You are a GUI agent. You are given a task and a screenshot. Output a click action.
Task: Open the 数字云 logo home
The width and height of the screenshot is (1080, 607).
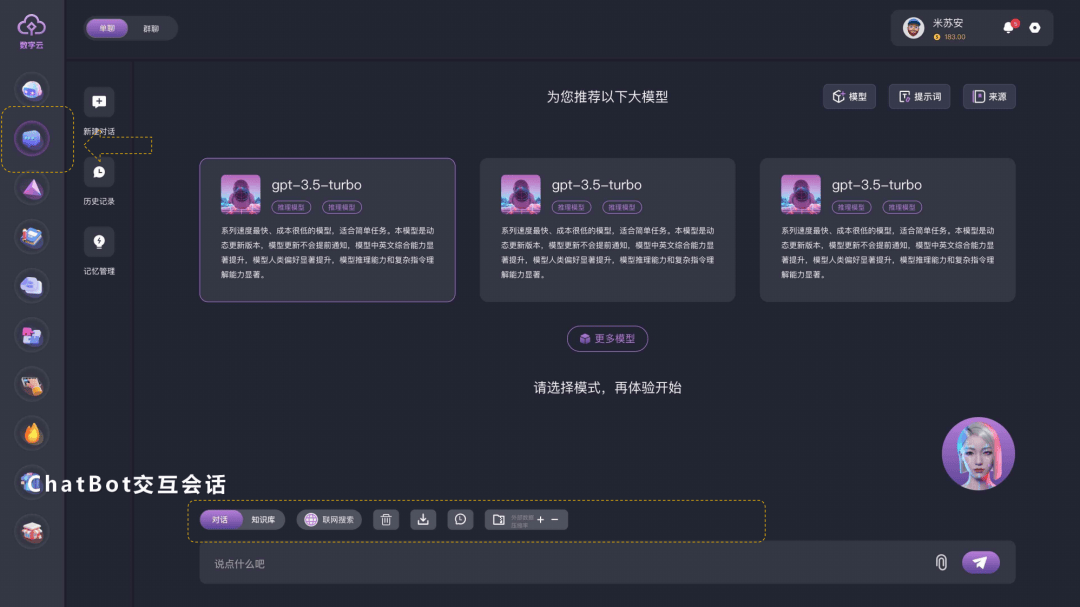(x=31, y=32)
